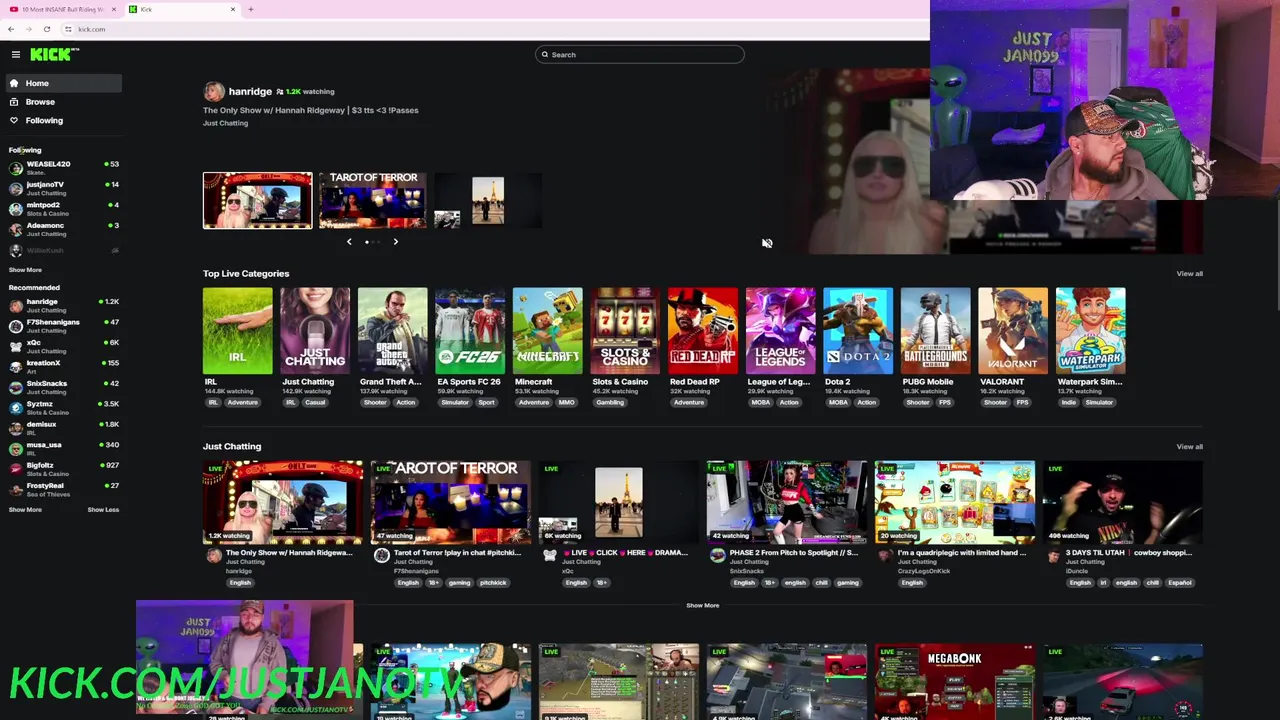Open the Slots & Casino category card
1280x720 pixels.
click(625, 331)
